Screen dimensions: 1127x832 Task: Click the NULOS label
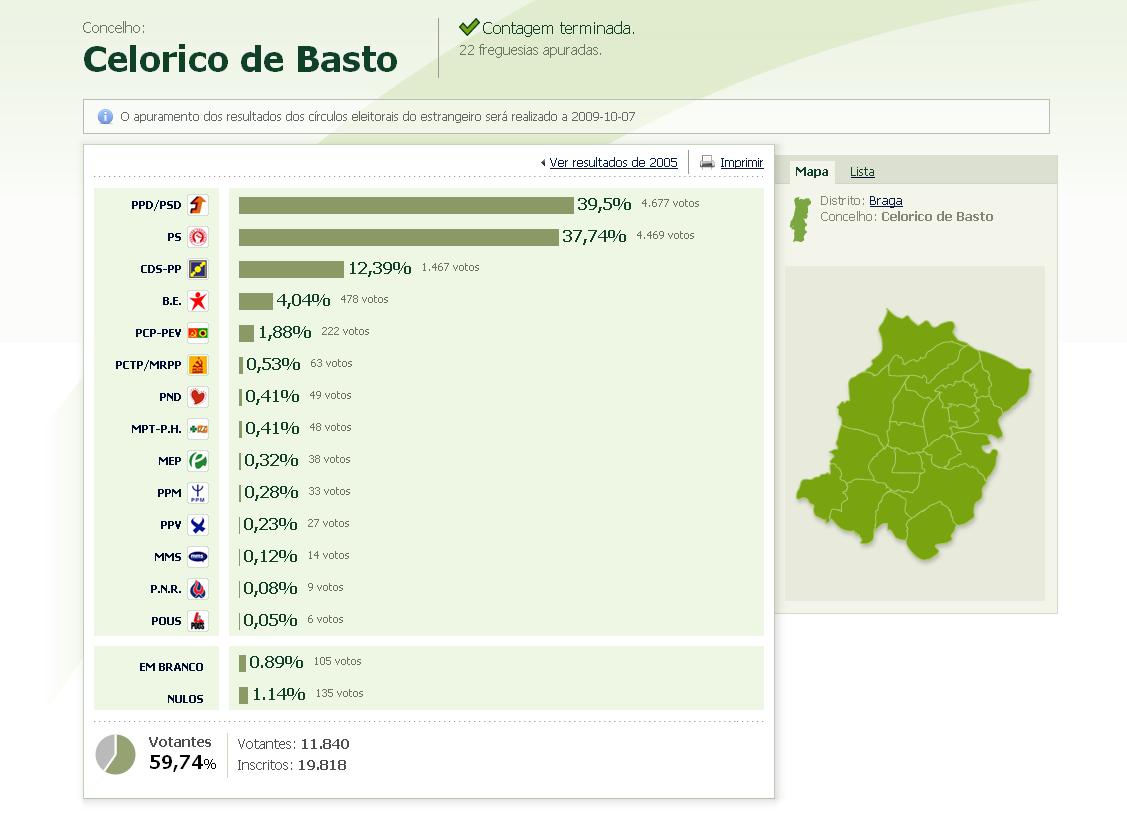[x=185, y=699]
